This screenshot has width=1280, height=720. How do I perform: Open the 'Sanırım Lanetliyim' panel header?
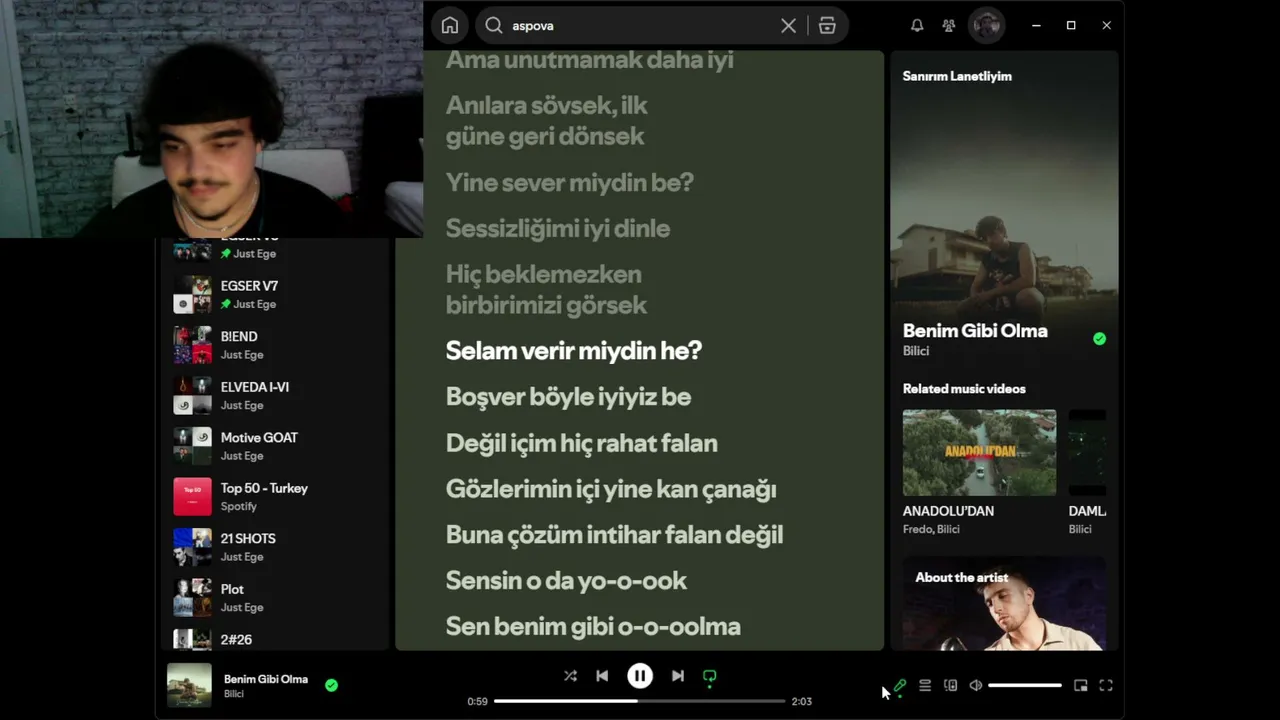pos(957,76)
